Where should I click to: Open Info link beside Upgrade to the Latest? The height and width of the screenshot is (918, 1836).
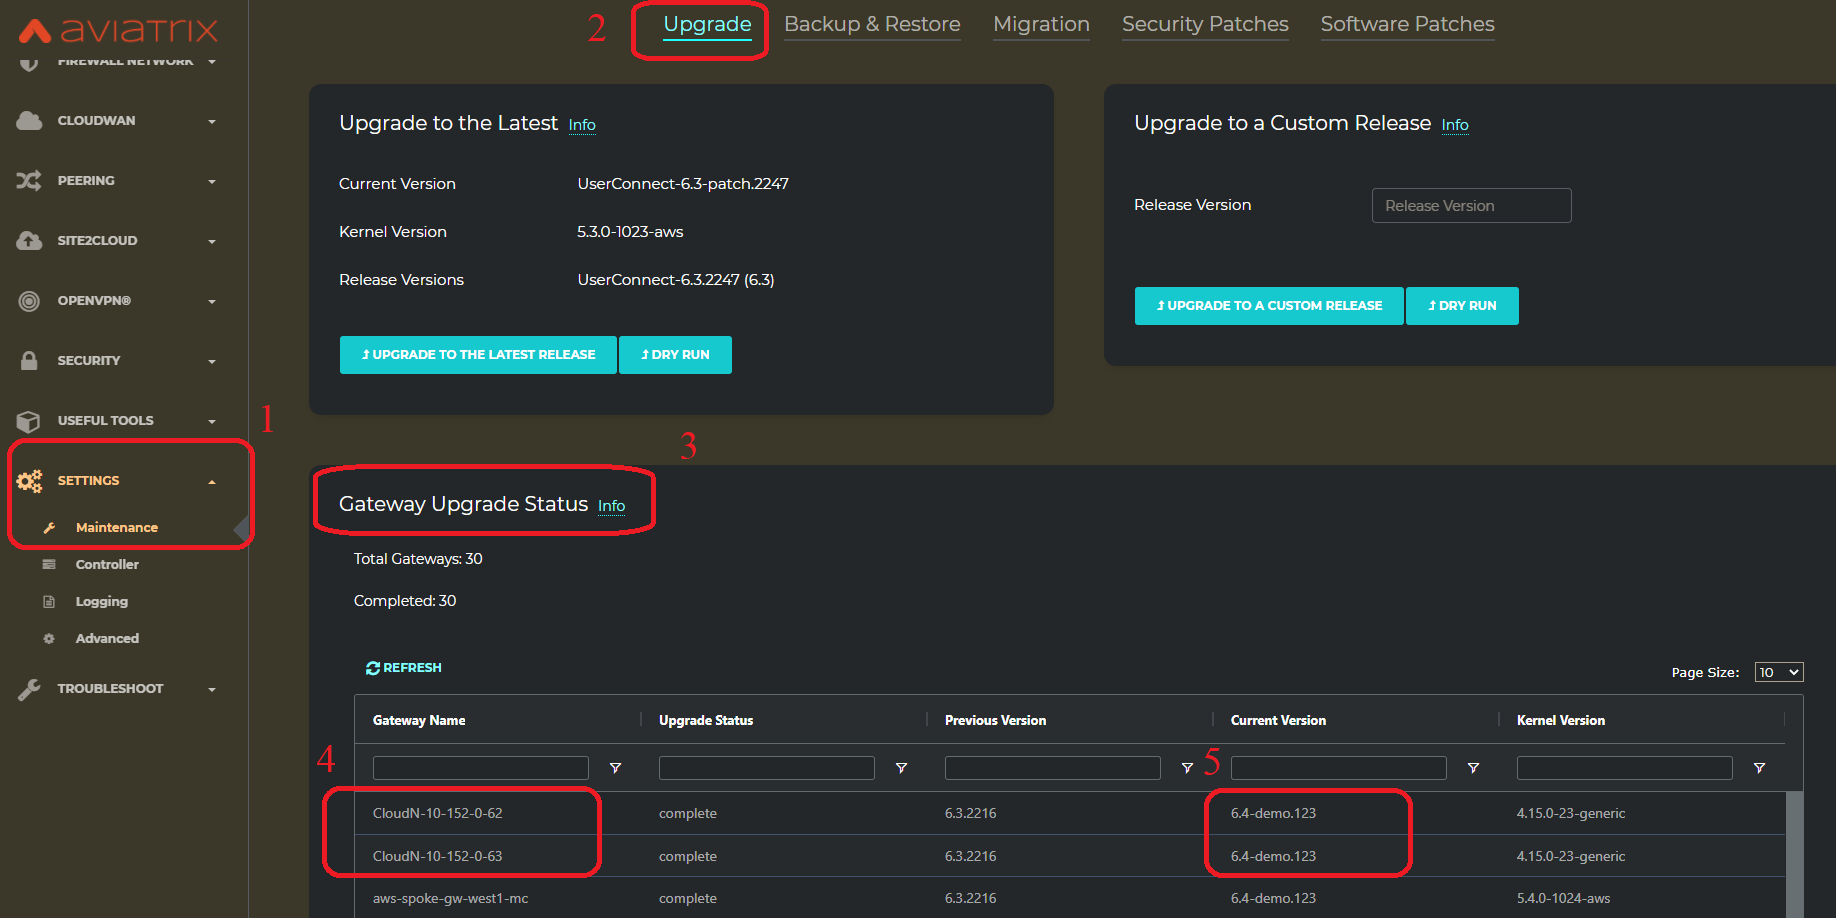pos(582,125)
